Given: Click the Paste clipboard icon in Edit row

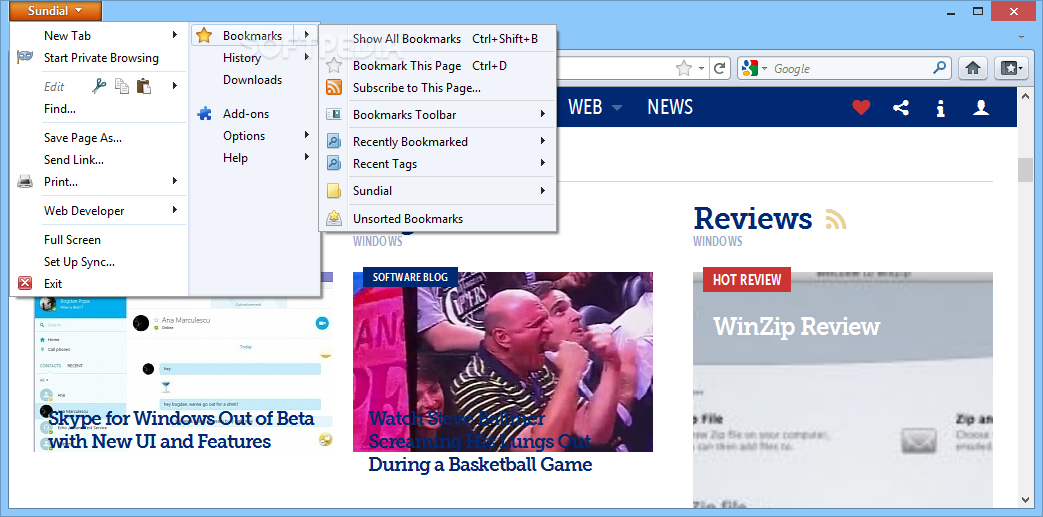Looking at the screenshot, I should 143,85.
